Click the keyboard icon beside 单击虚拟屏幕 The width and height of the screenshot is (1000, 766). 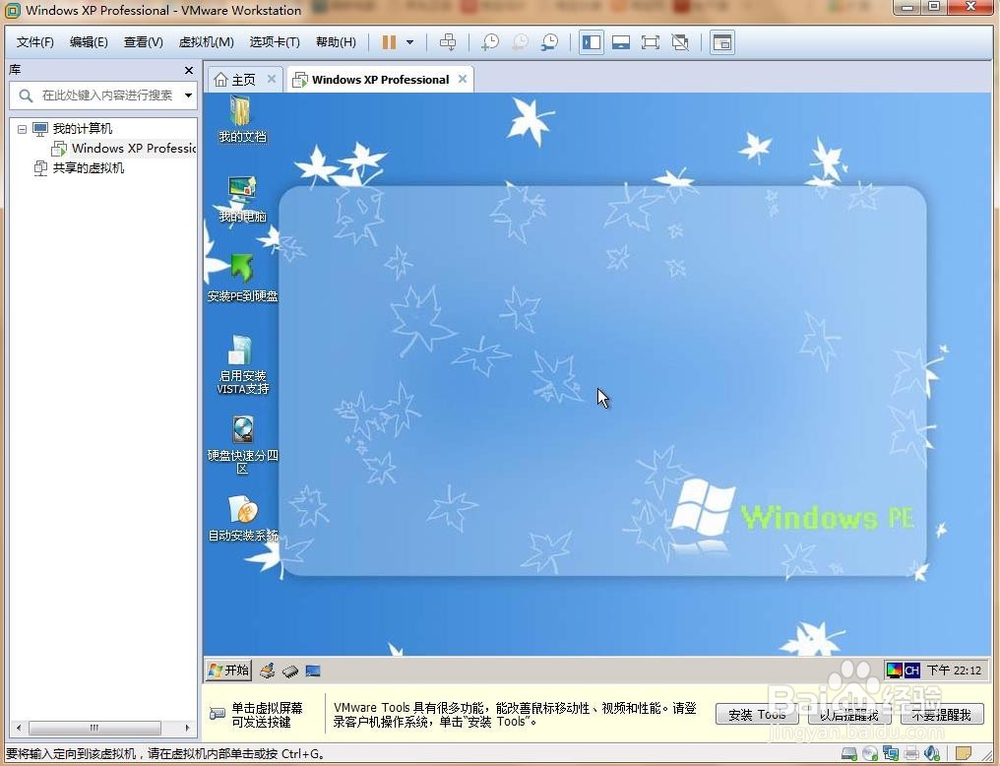[217, 714]
